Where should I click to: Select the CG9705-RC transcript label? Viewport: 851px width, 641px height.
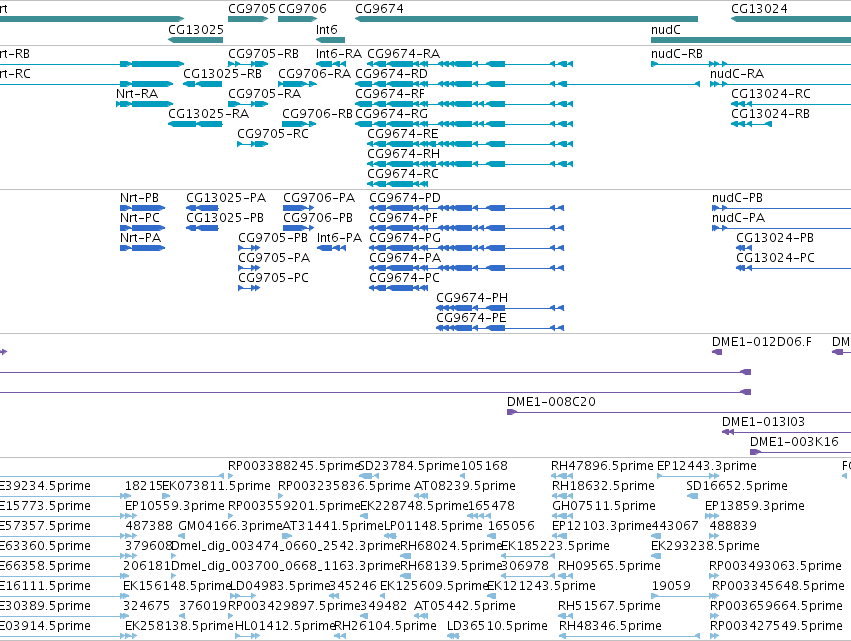click(x=273, y=134)
